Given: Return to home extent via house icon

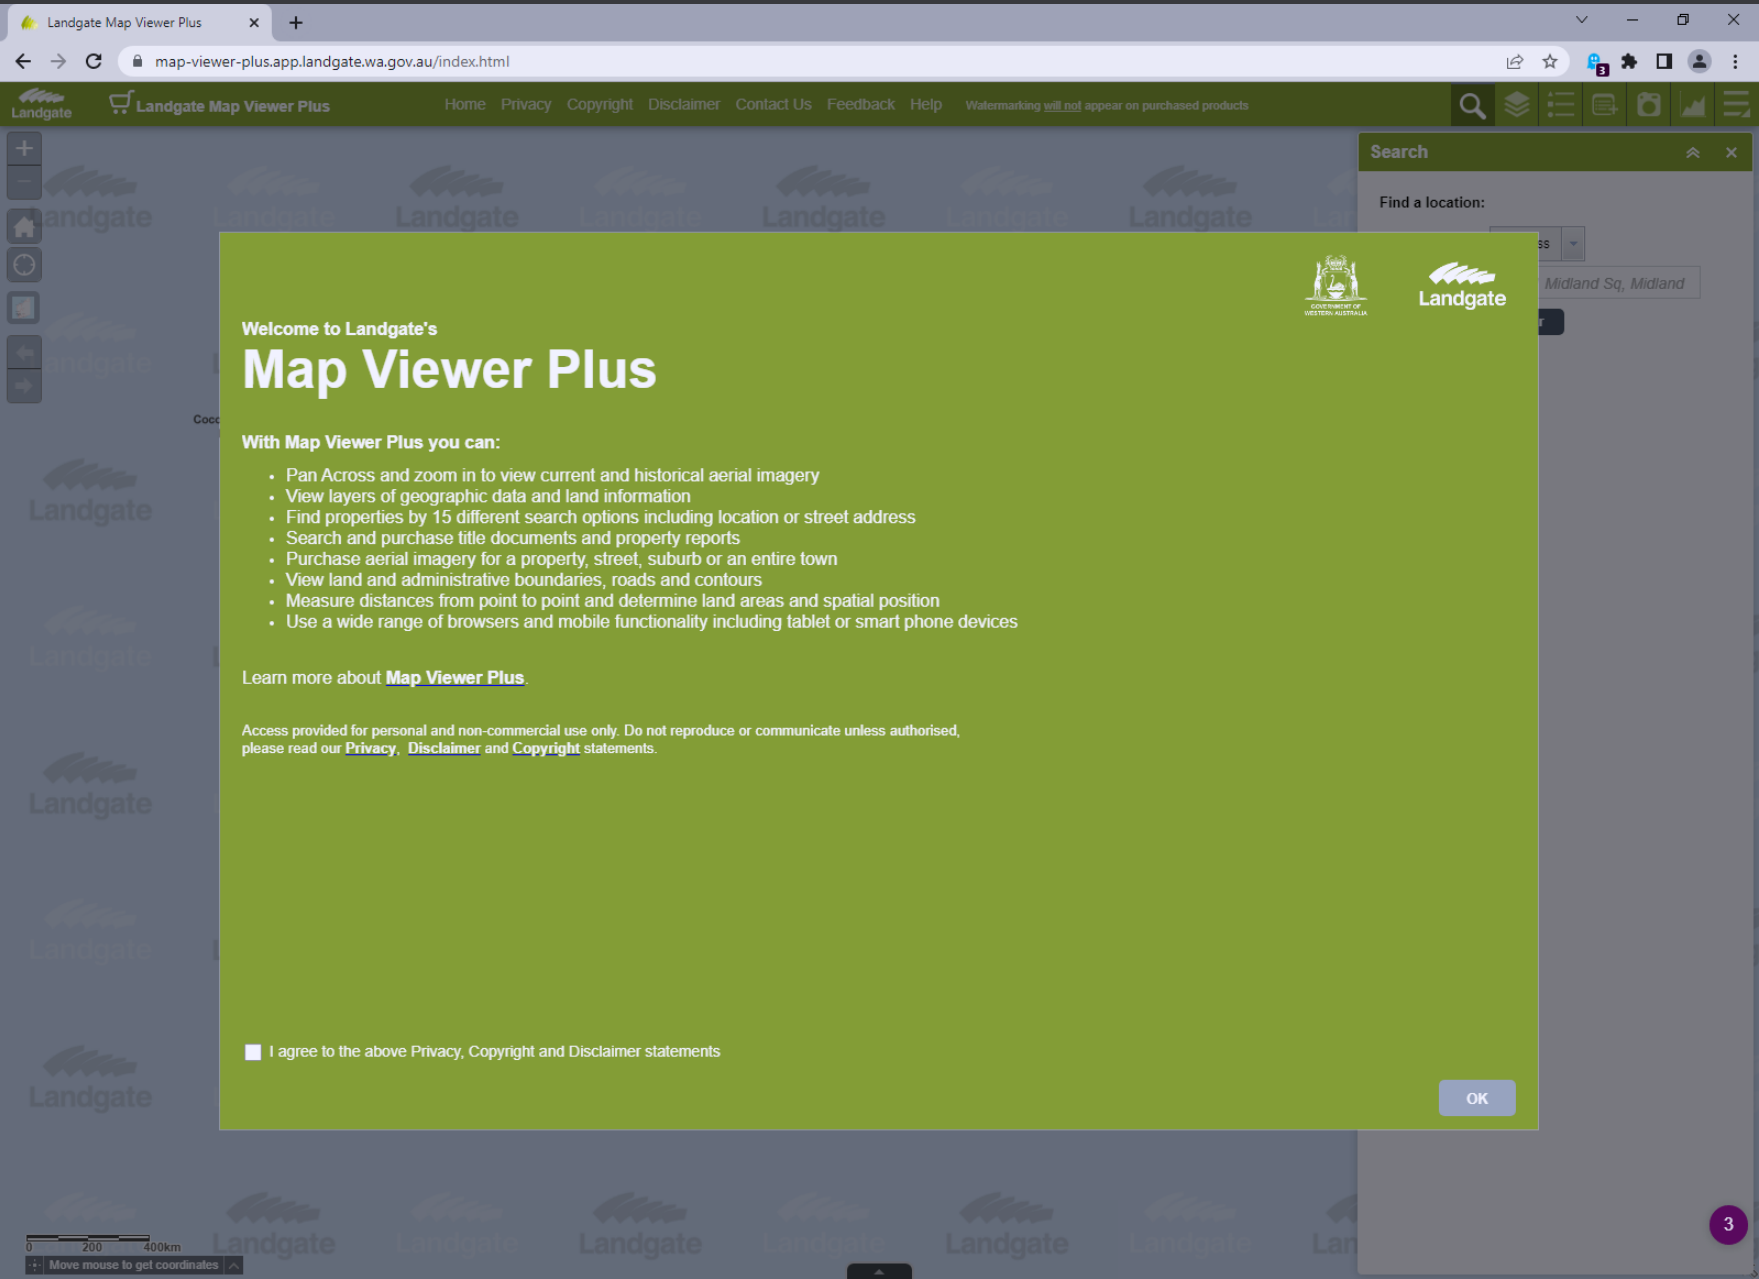Looking at the screenshot, I should pos(23,225).
